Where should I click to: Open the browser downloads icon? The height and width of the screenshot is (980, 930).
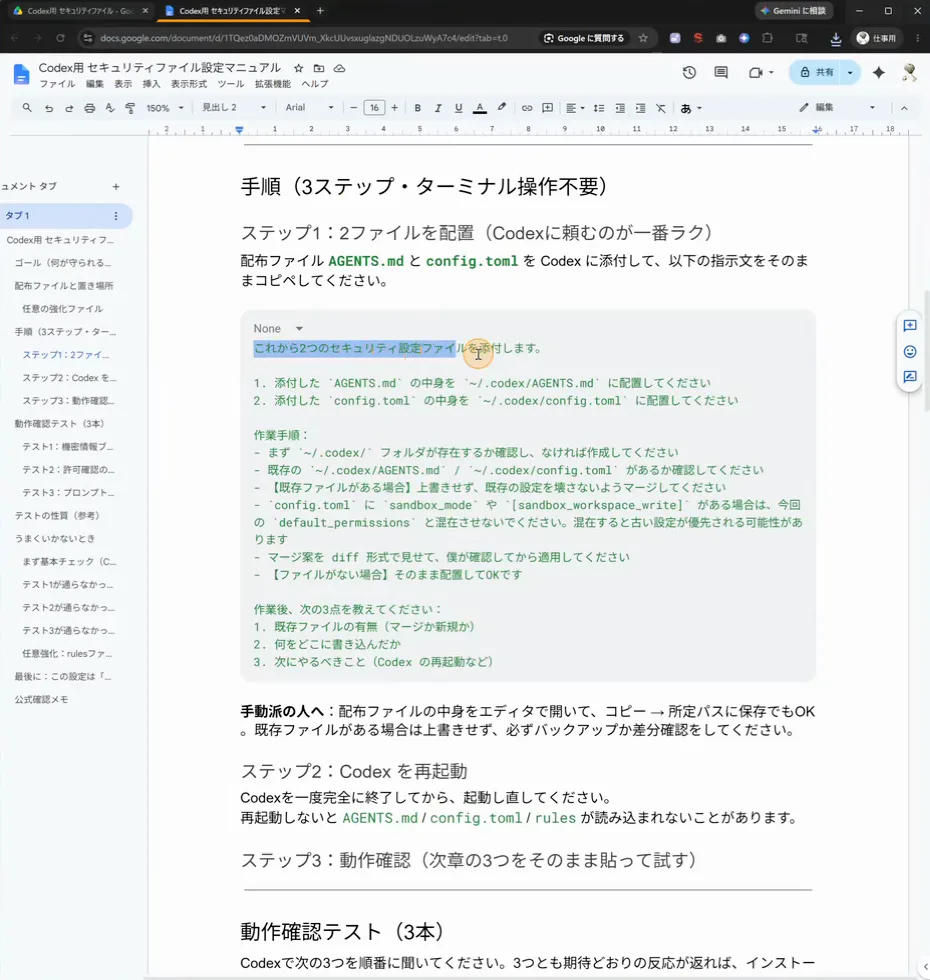(836, 39)
